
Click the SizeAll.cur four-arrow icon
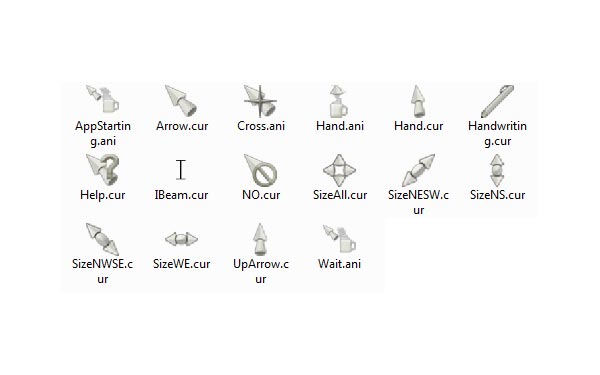(339, 170)
